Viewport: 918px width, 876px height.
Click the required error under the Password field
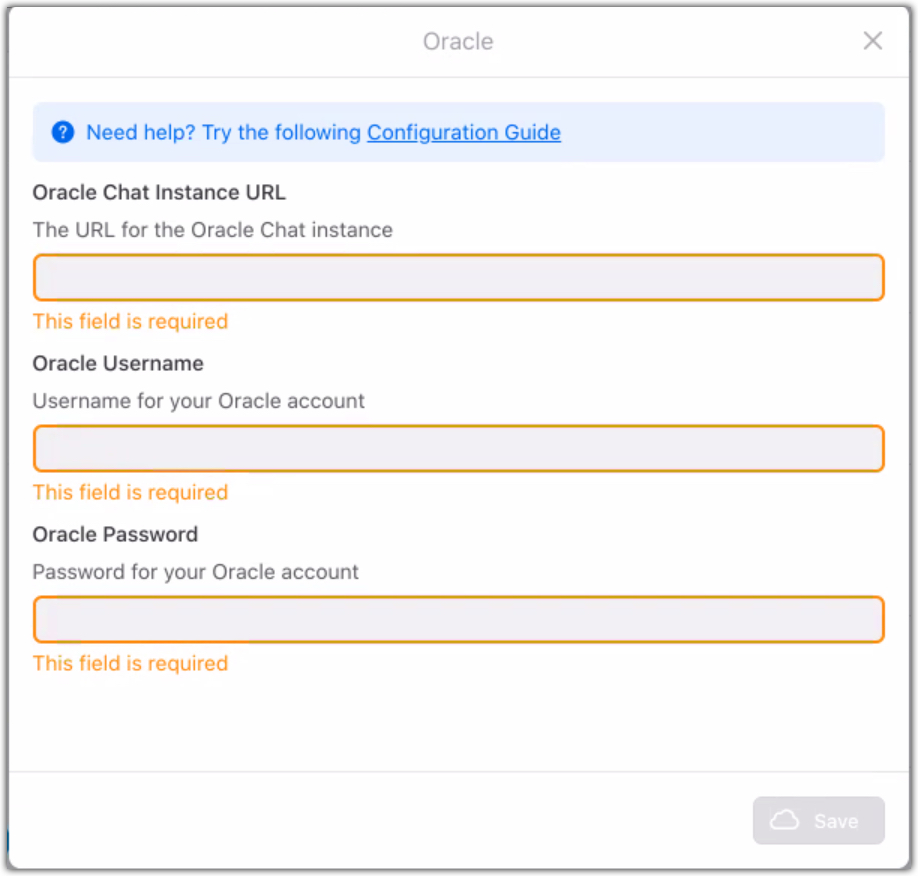pos(130,663)
